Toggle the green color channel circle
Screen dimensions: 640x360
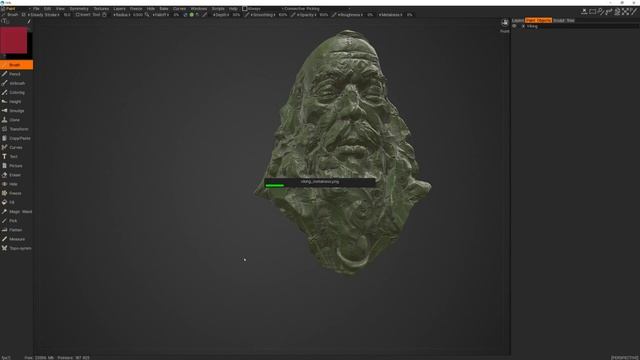click(x=191, y=15)
